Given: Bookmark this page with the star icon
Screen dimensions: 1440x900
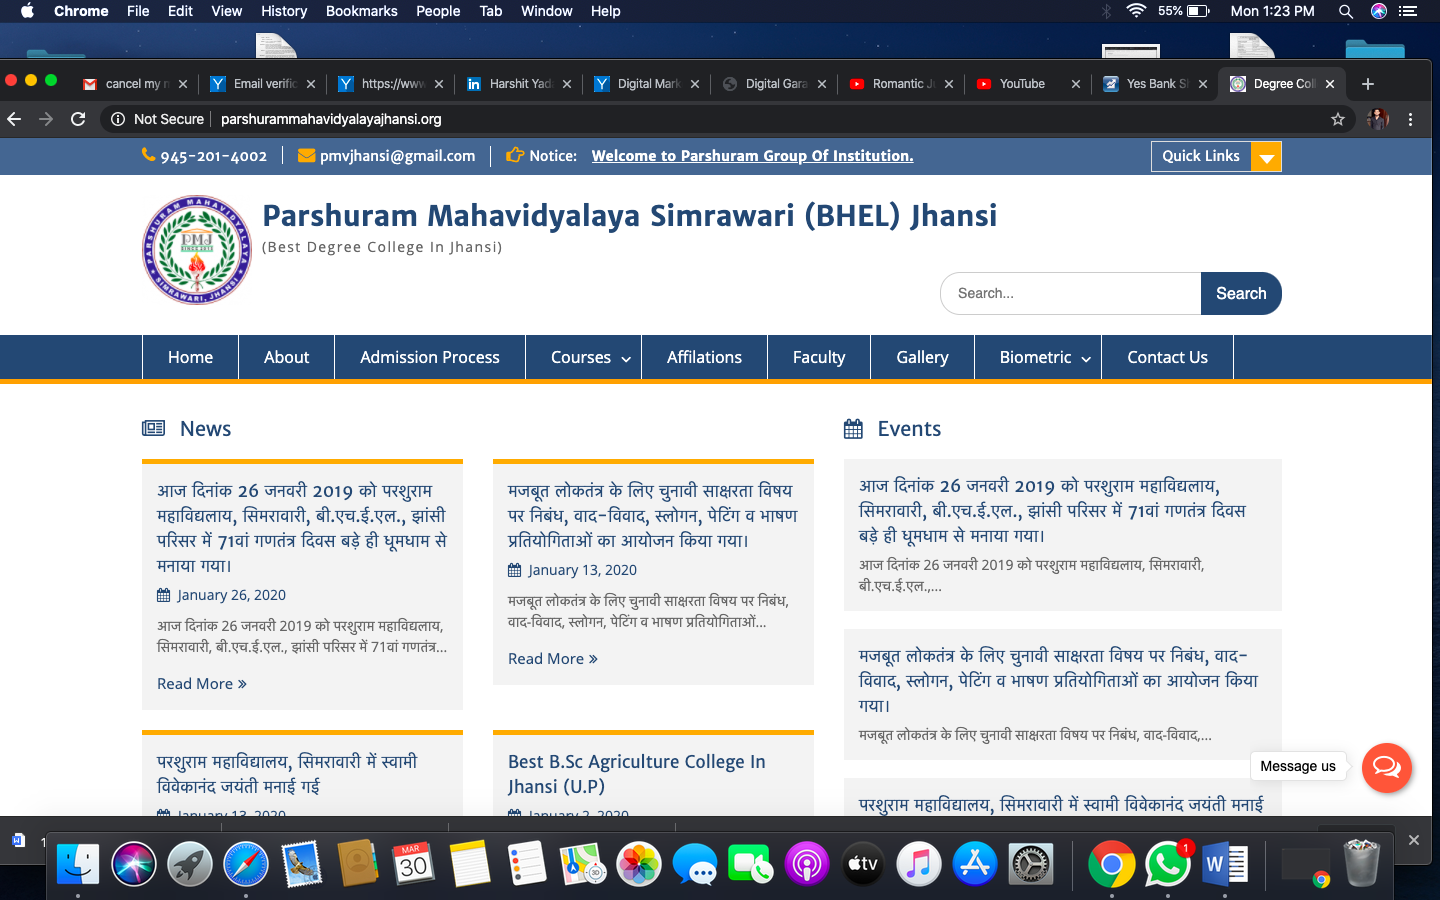Looking at the screenshot, I should tap(1338, 119).
